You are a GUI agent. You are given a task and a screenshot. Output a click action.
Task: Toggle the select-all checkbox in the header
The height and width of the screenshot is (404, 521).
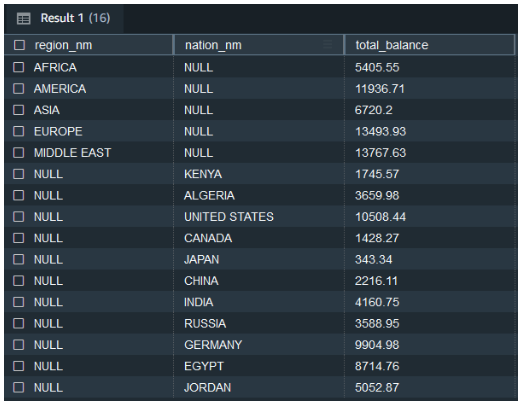(19, 45)
